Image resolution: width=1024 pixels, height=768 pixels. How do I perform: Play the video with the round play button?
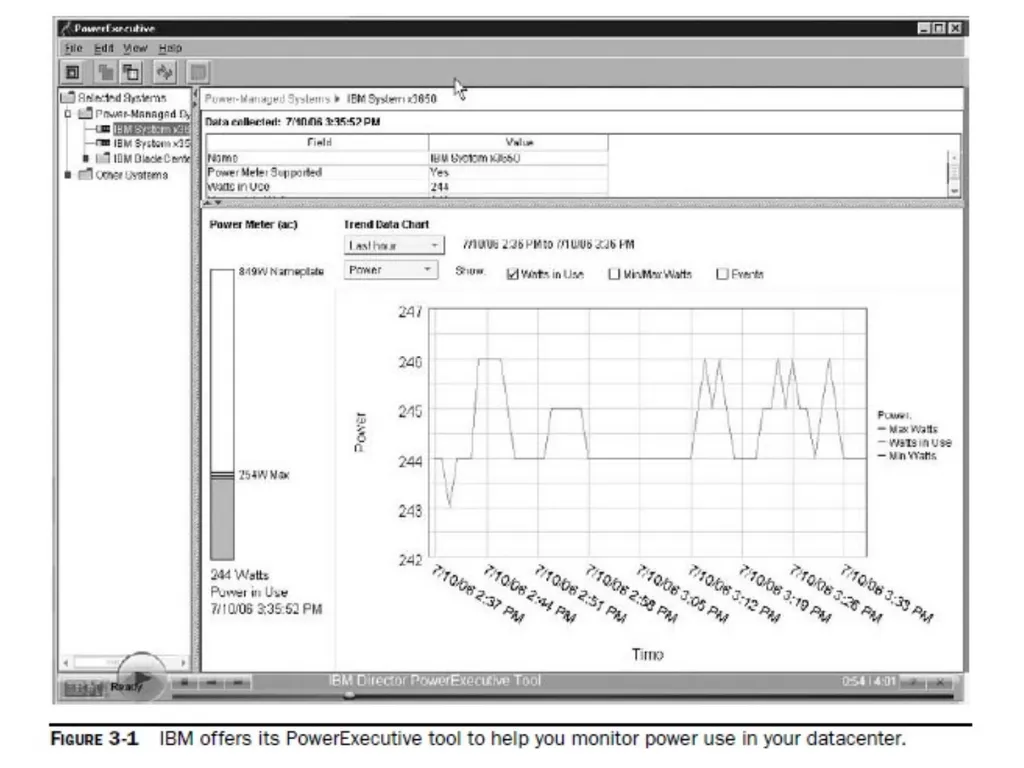141,679
